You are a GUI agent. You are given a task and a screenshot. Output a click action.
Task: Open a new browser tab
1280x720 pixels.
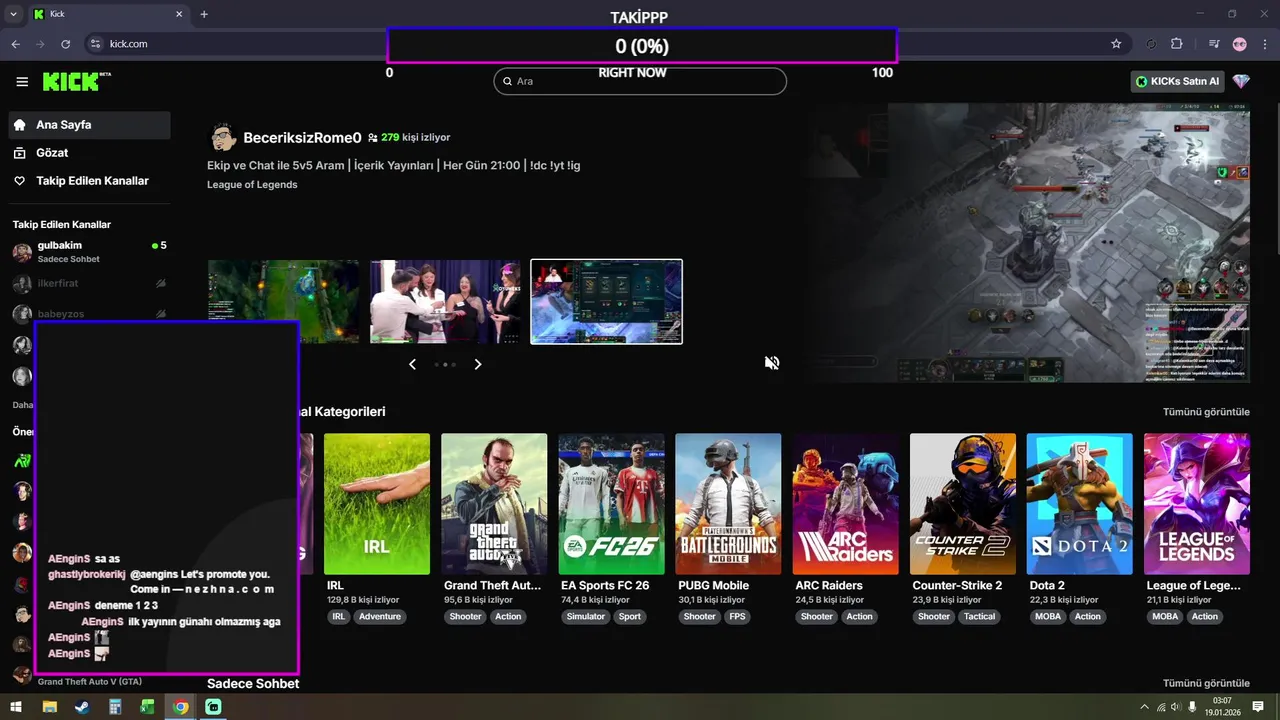[x=204, y=14]
